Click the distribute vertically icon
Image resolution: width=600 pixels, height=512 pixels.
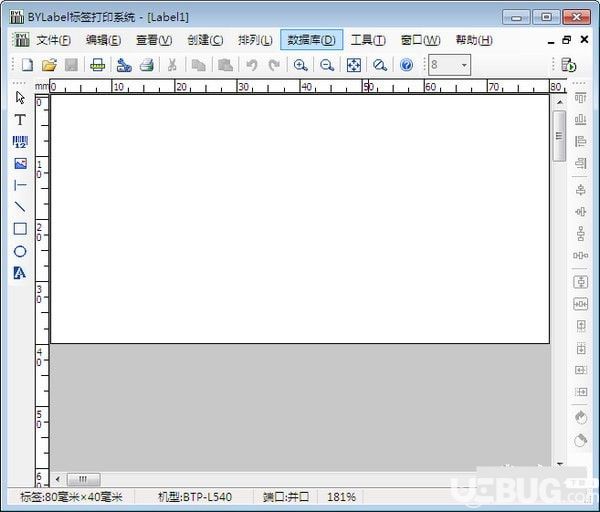[580, 233]
